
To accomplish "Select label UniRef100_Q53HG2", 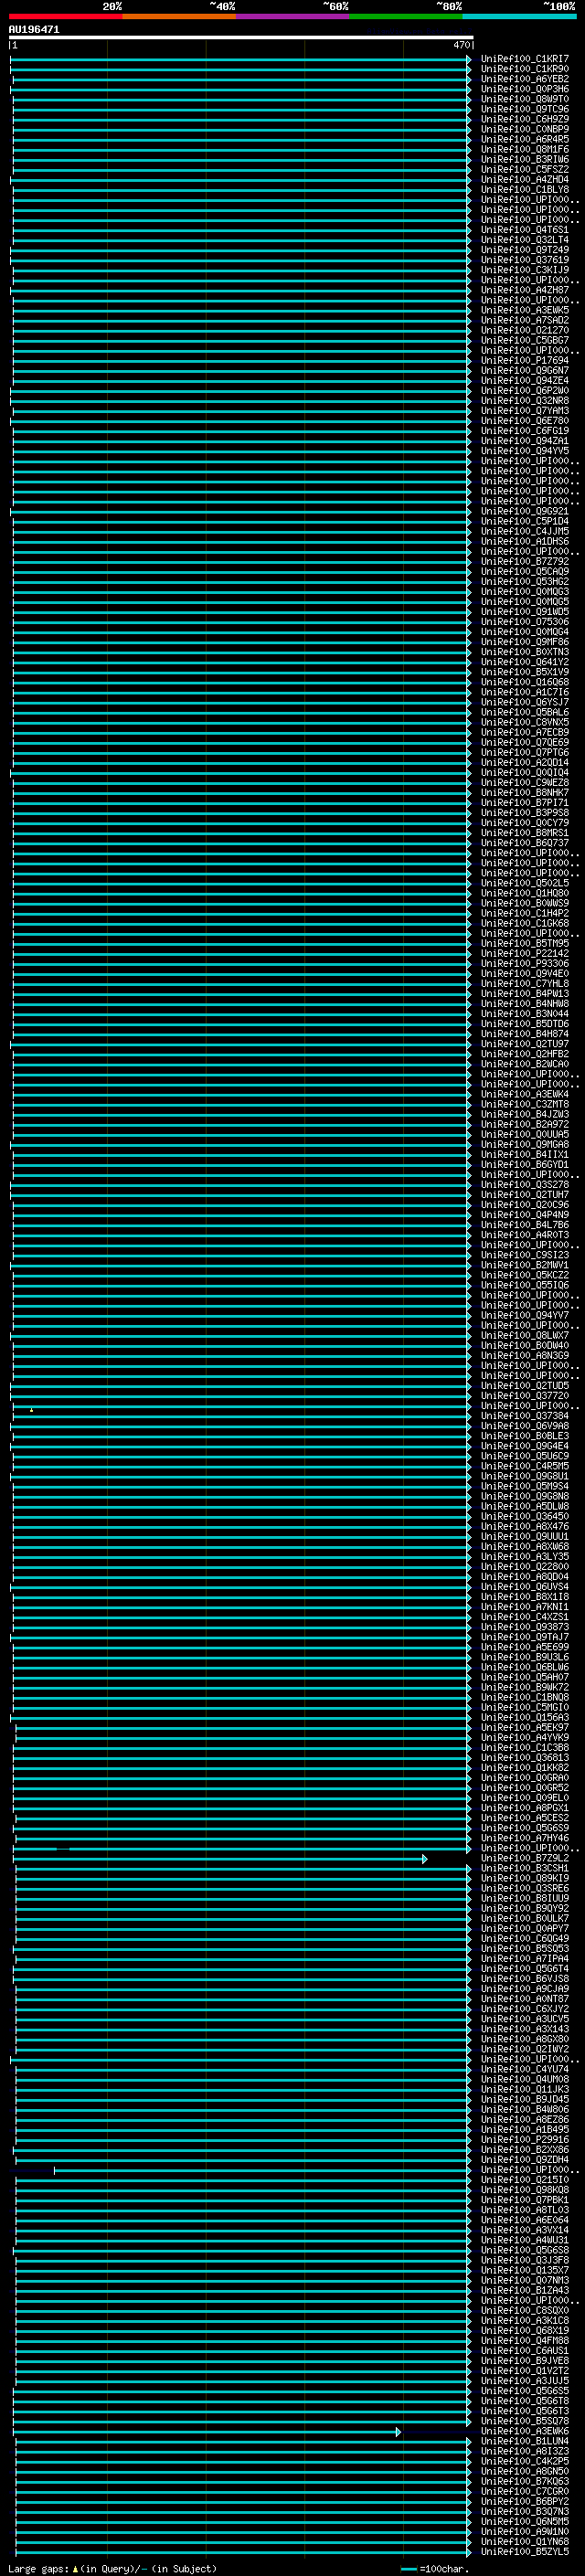I will 524,581.
